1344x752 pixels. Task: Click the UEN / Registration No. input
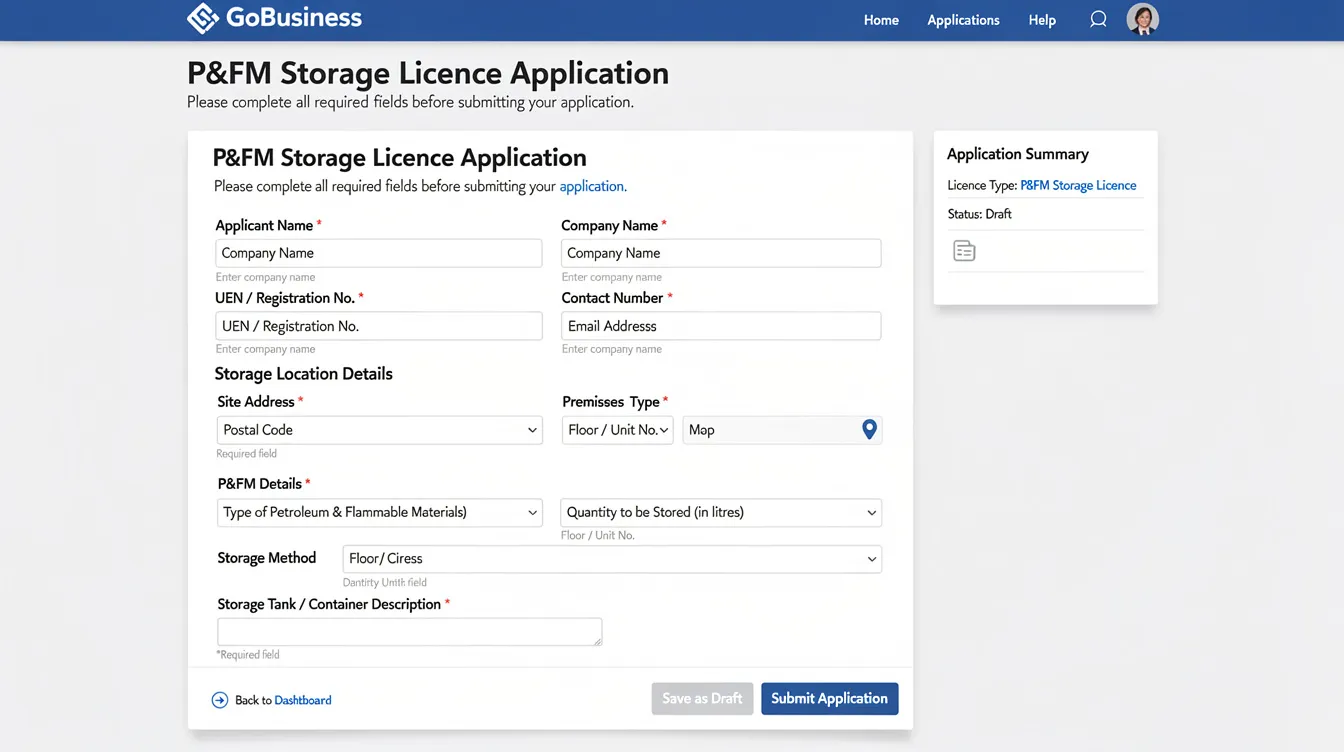coord(379,326)
